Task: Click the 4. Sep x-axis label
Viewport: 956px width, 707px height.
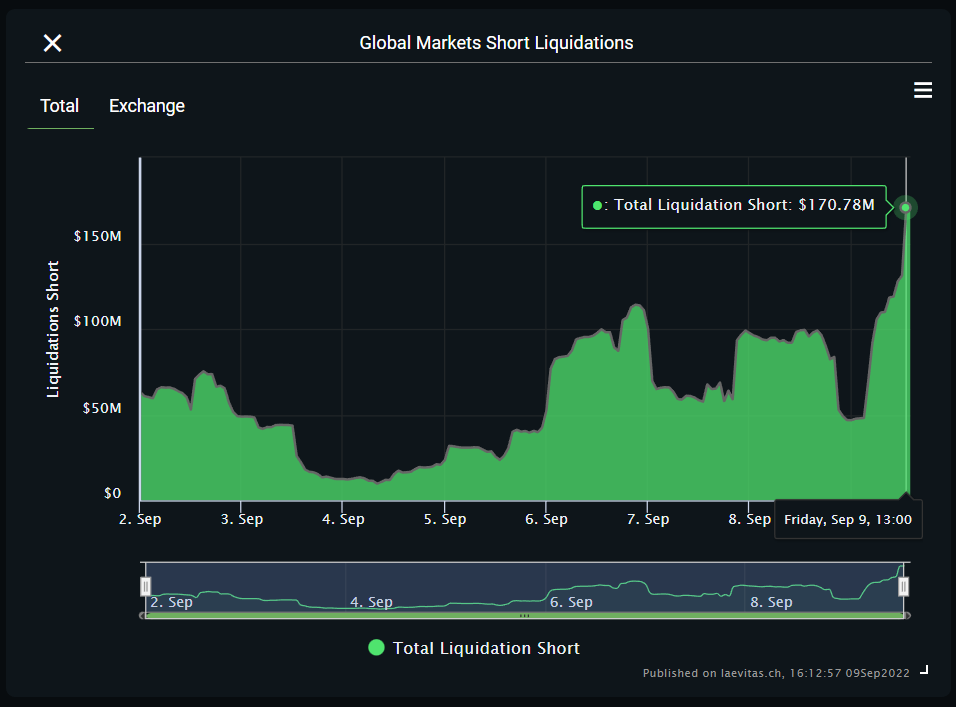Action: 343,519
